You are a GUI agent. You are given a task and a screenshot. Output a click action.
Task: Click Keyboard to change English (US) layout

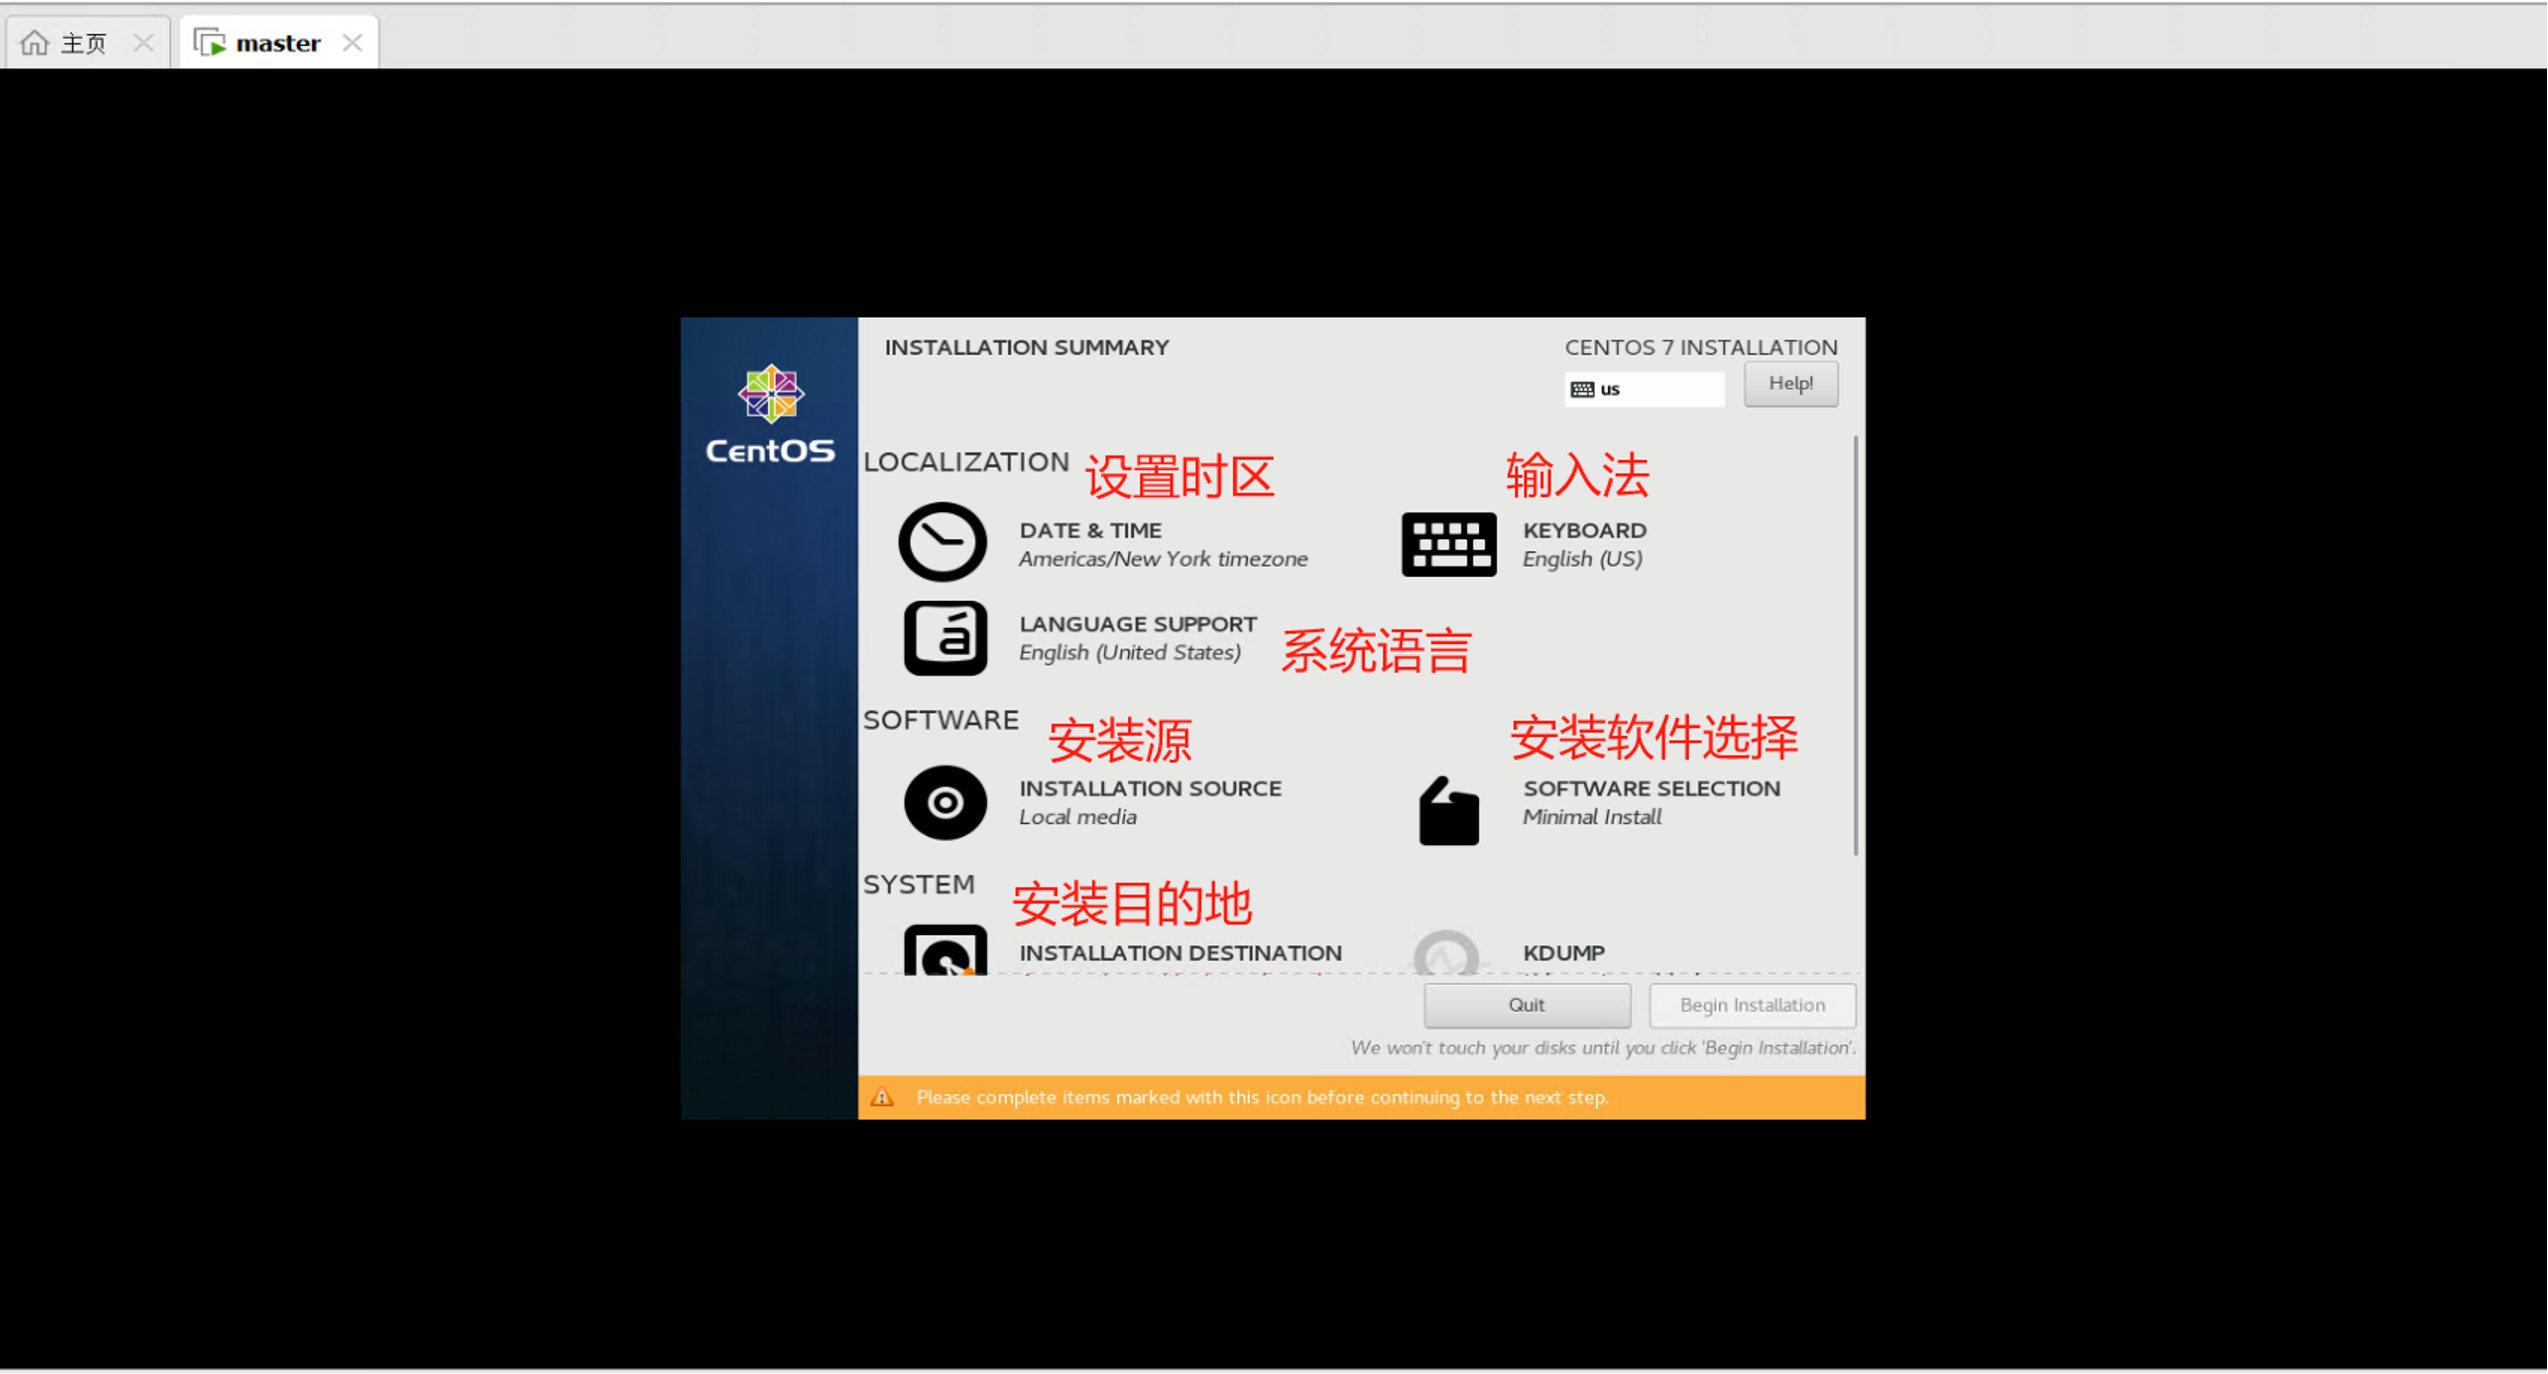(1583, 543)
